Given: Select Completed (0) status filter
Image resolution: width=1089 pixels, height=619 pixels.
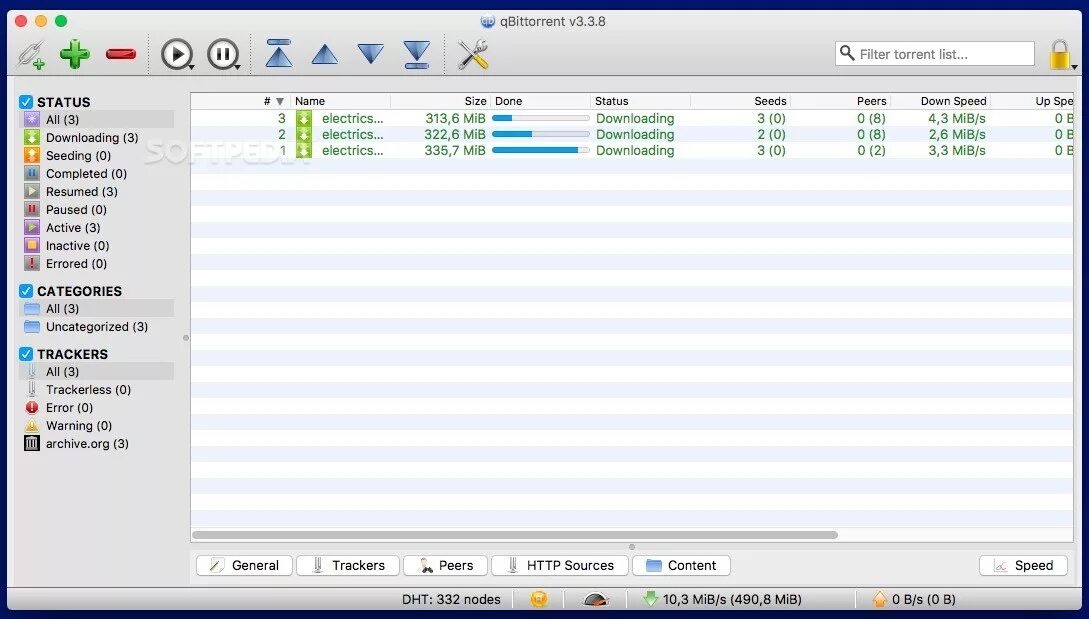Looking at the screenshot, I should tap(97, 174).
